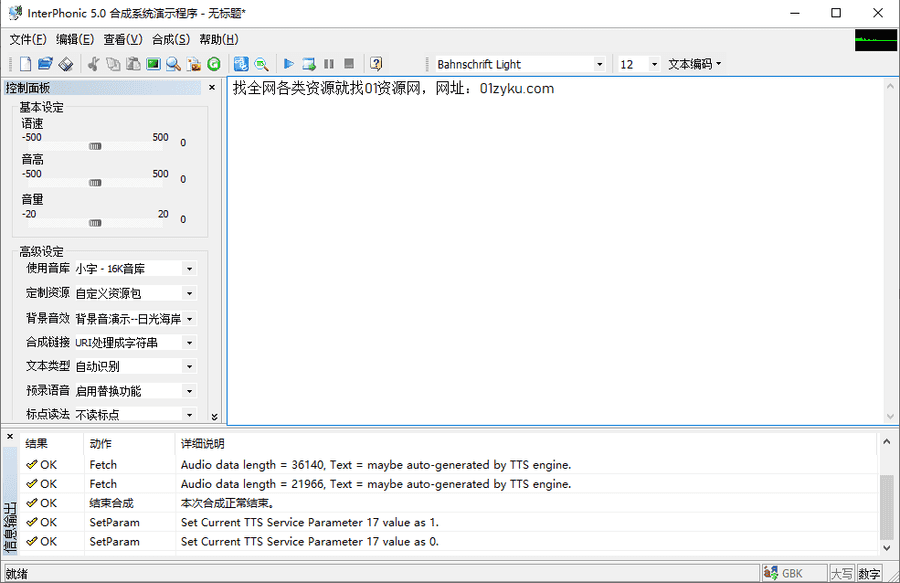Screen dimensions: 900x583
Task: Pause playback with the pause icon
Action: click(x=329, y=64)
